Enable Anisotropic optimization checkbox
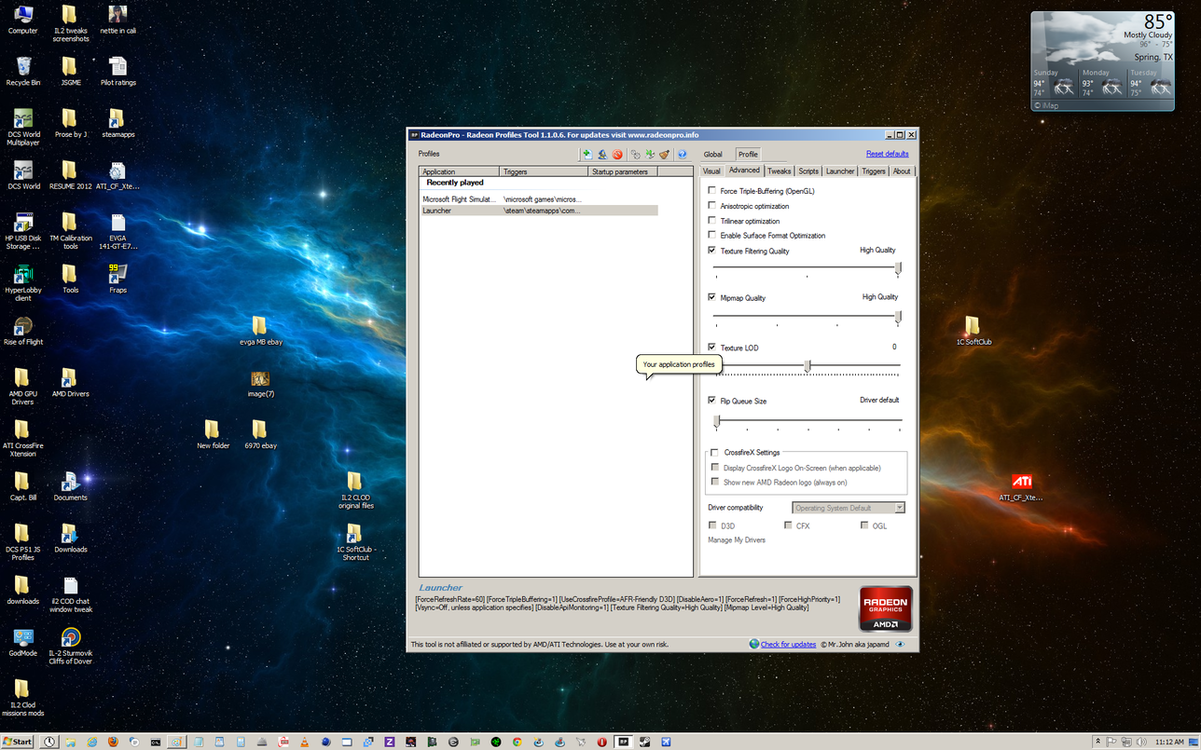 click(x=711, y=206)
